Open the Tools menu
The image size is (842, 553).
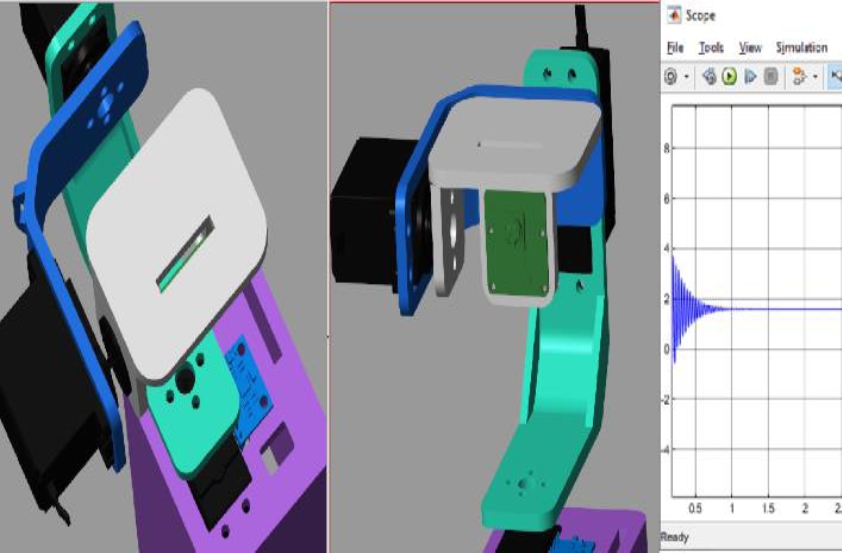coord(711,47)
